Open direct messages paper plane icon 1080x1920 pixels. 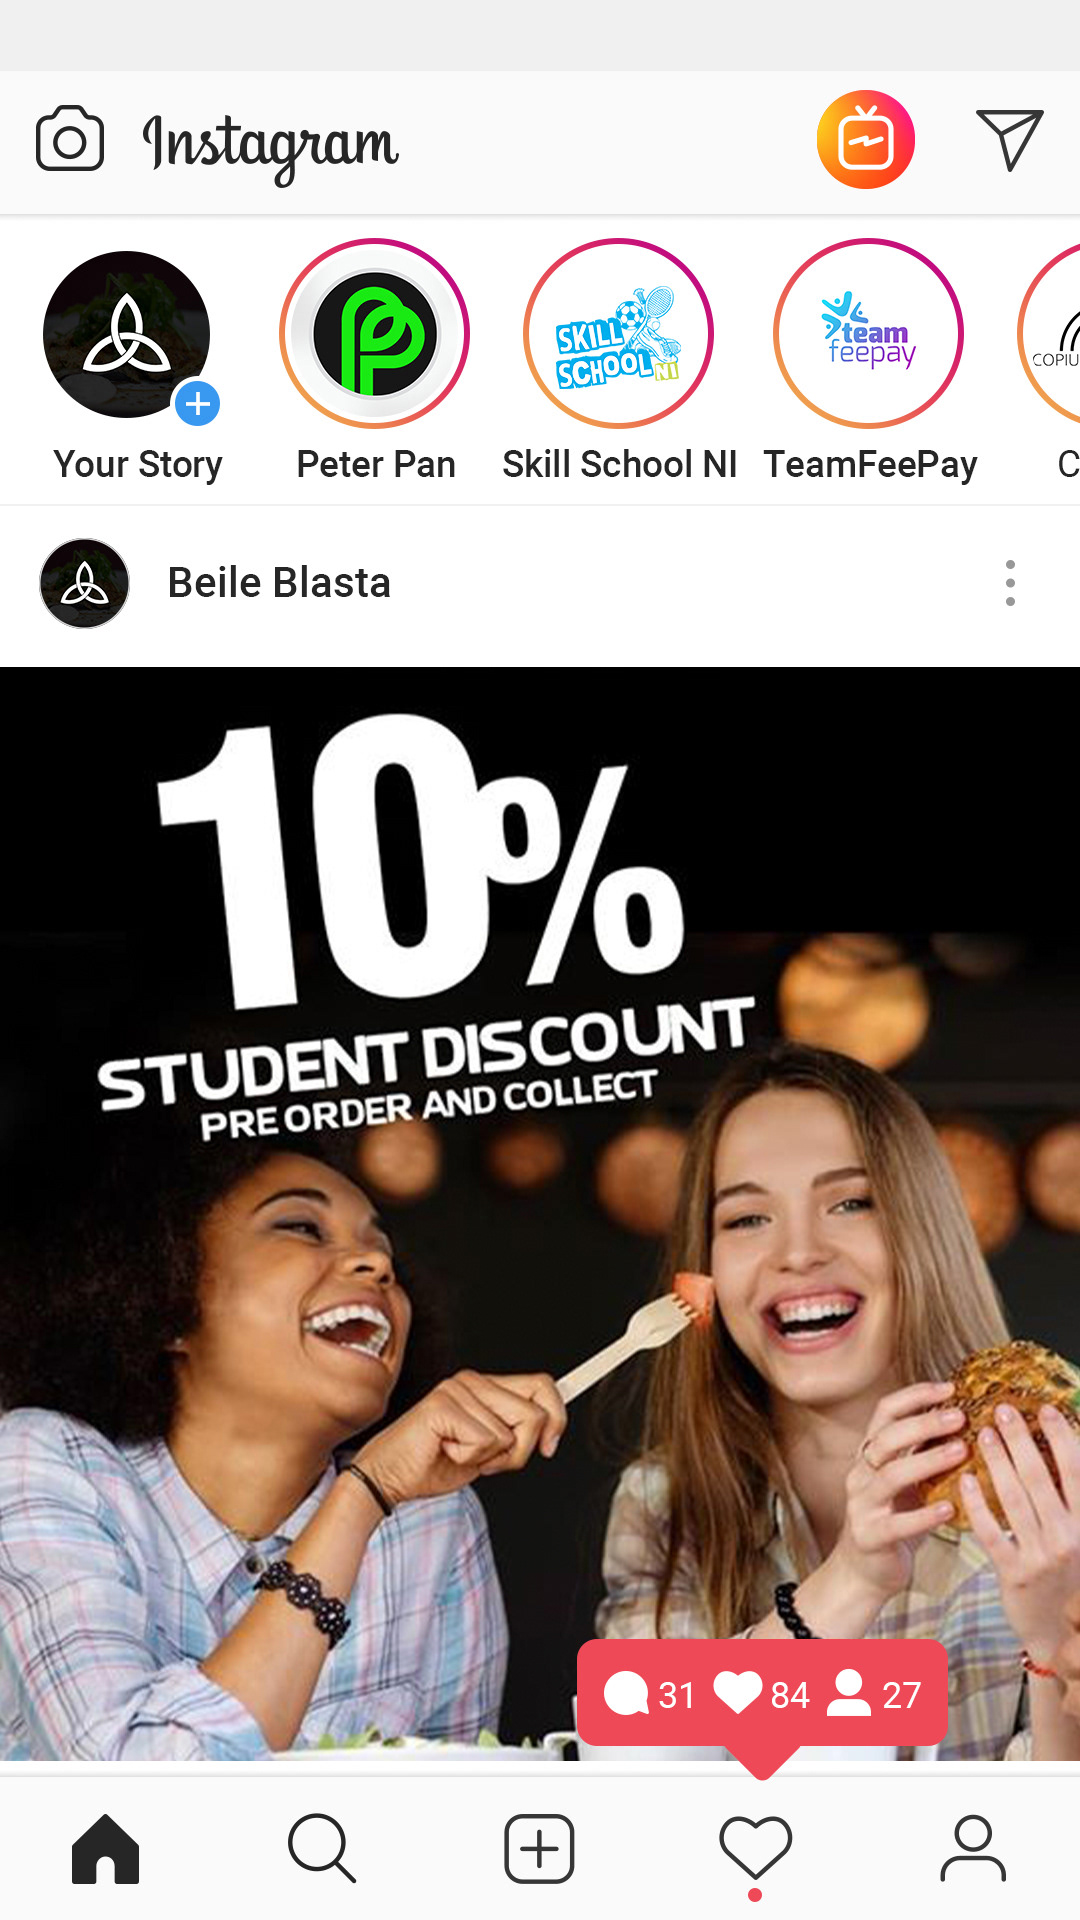point(1009,140)
